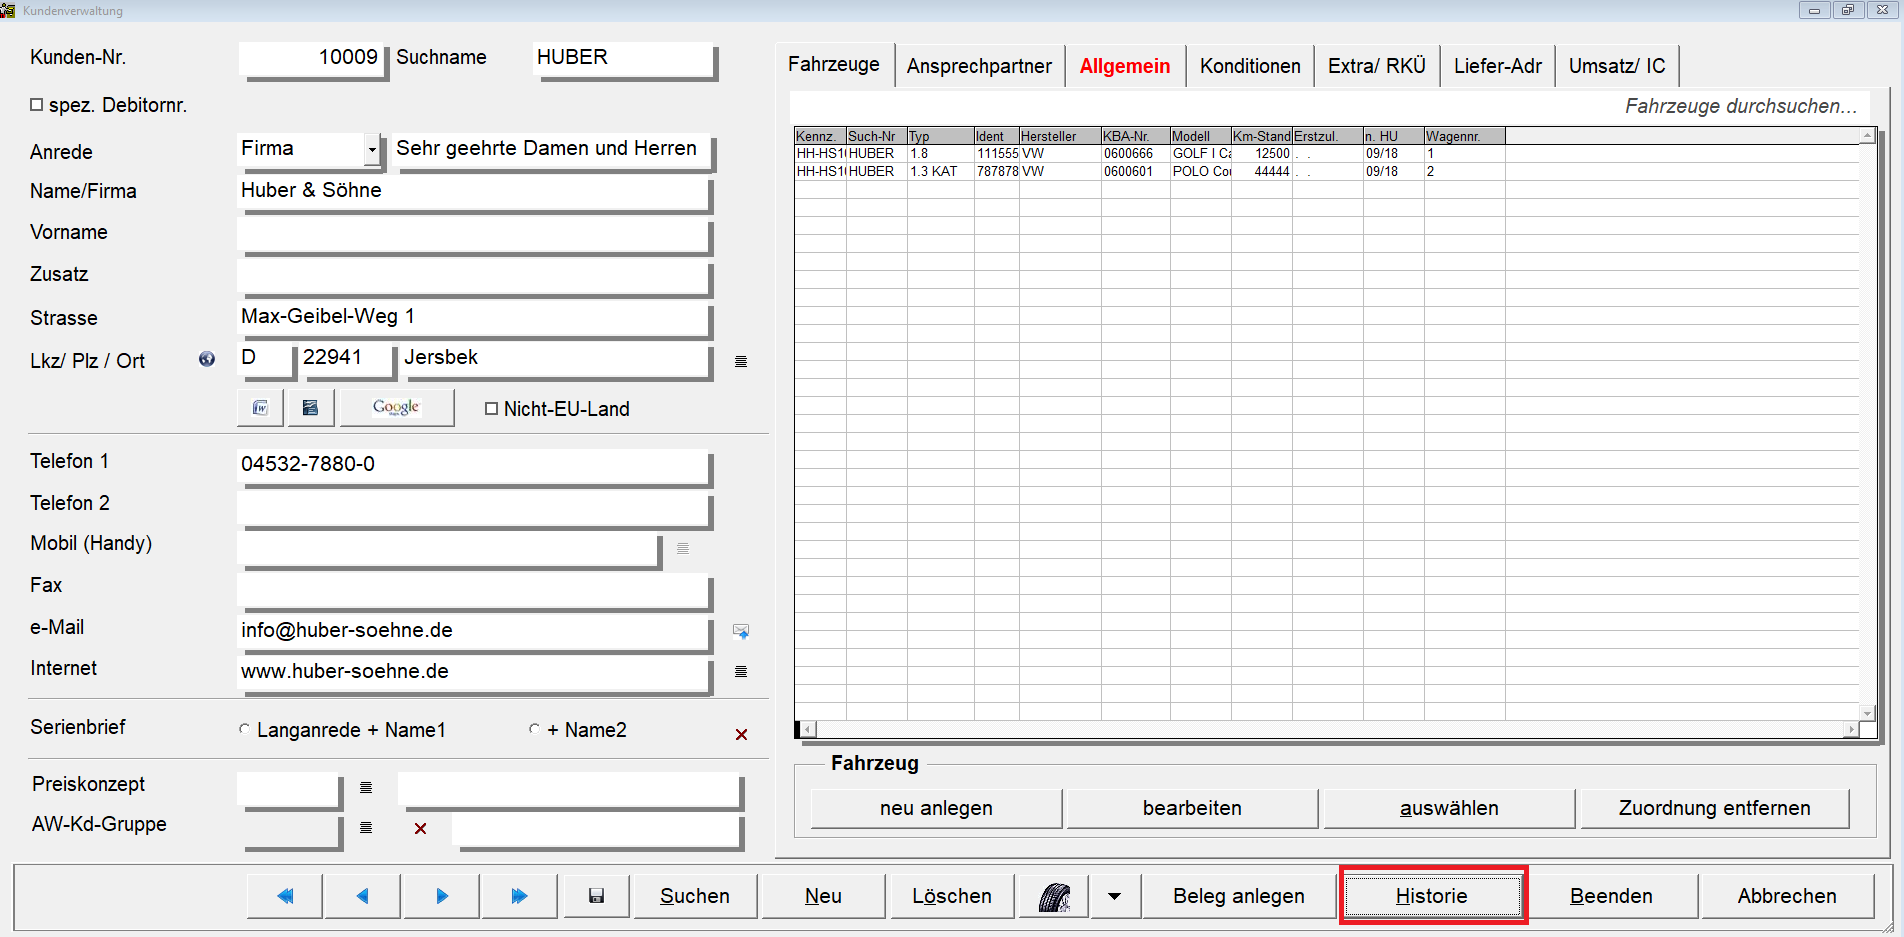1904x937 pixels.
Task: Click red X beside Serienbrief options
Action: pos(741,734)
